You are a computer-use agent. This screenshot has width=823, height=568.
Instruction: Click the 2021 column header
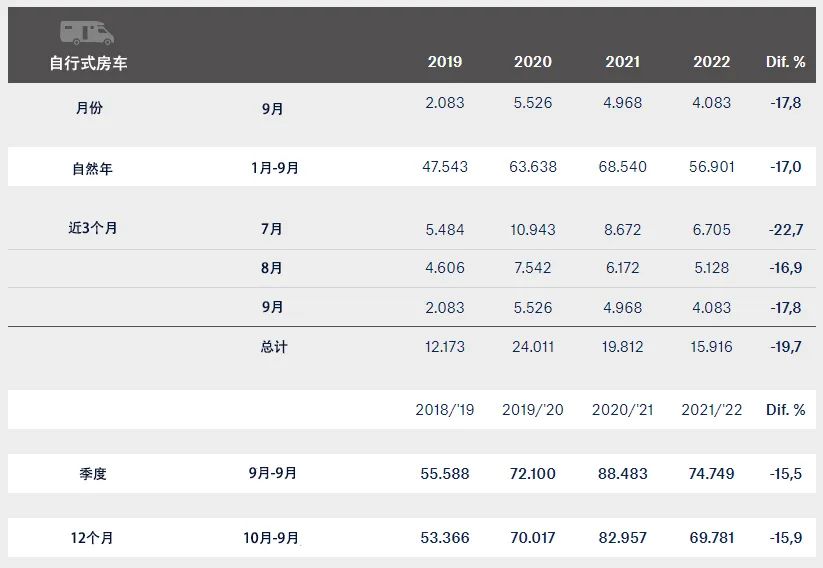point(622,62)
